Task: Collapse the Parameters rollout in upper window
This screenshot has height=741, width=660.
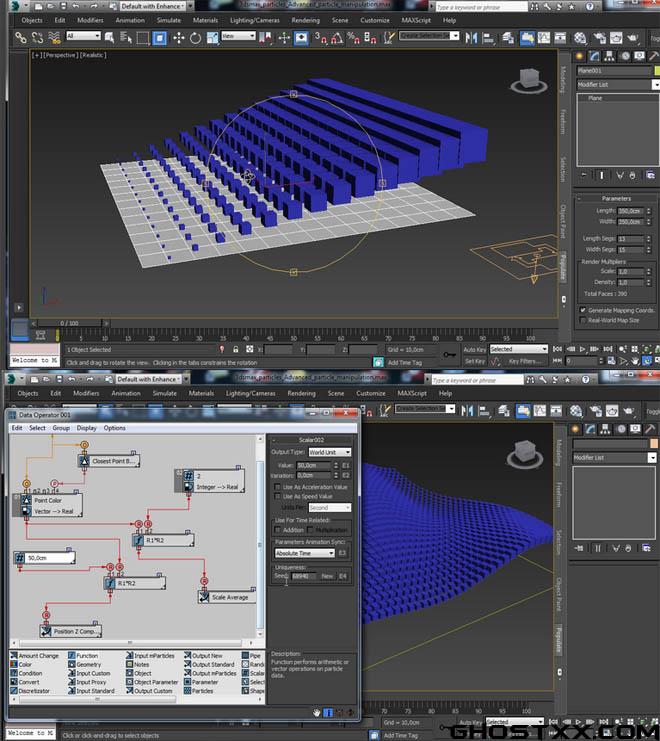Action: point(616,198)
